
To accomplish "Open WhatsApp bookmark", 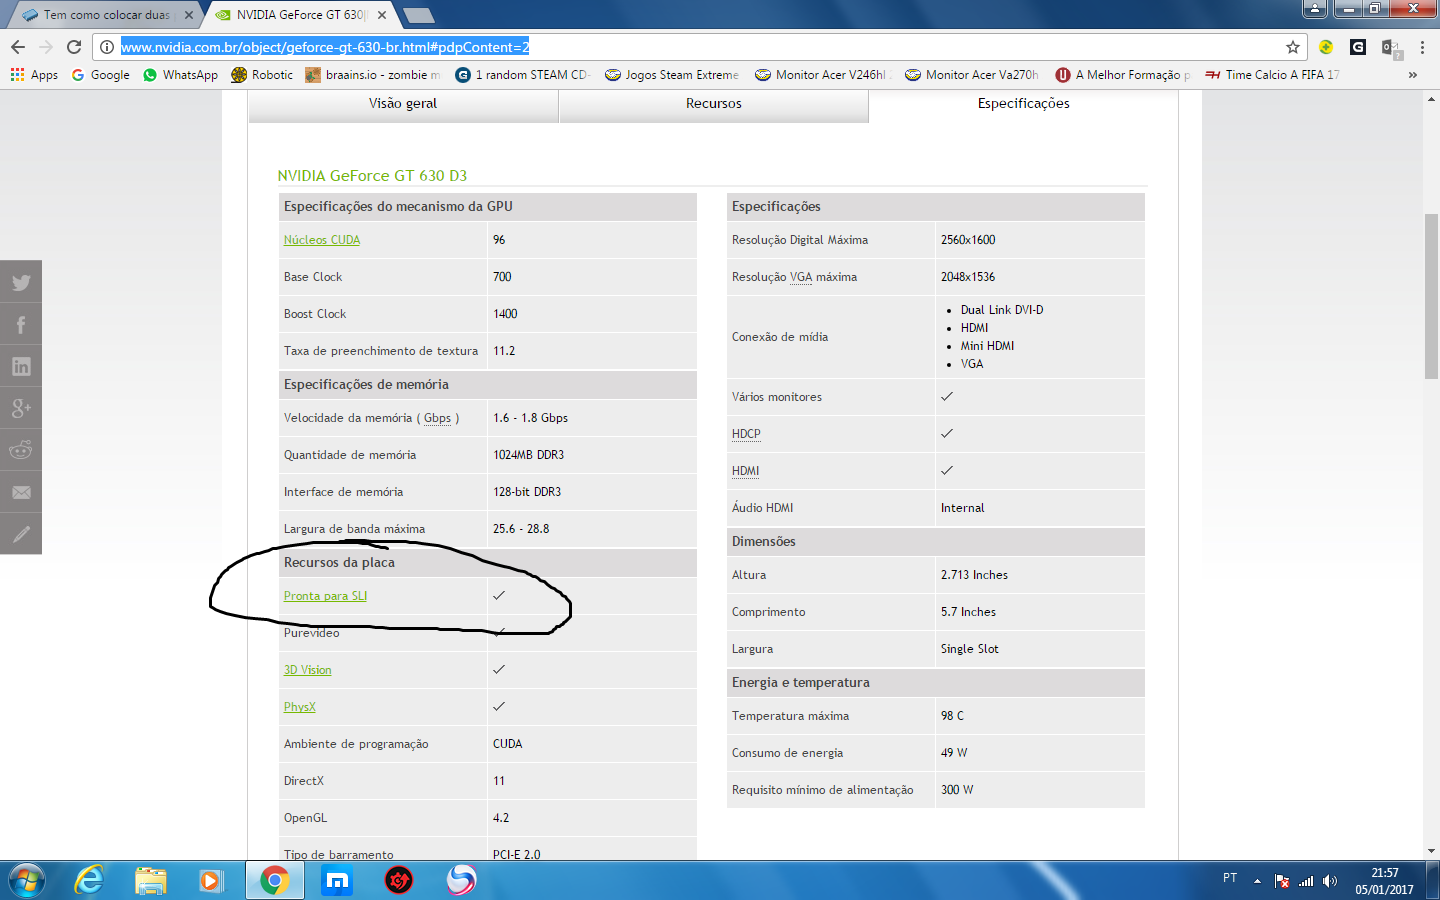I will pyautogui.click(x=180, y=75).
